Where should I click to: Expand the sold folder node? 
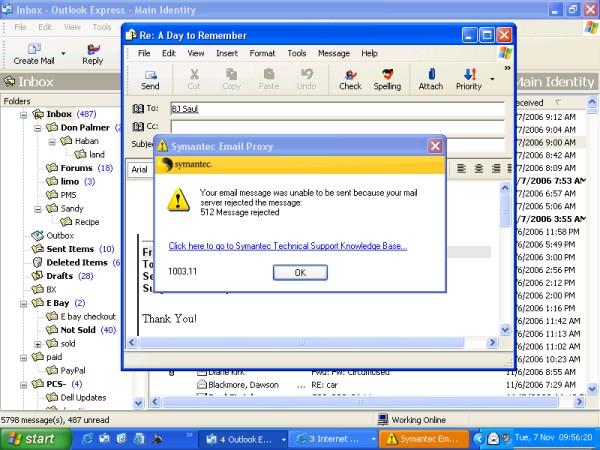pyautogui.click(x=38, y=344)
